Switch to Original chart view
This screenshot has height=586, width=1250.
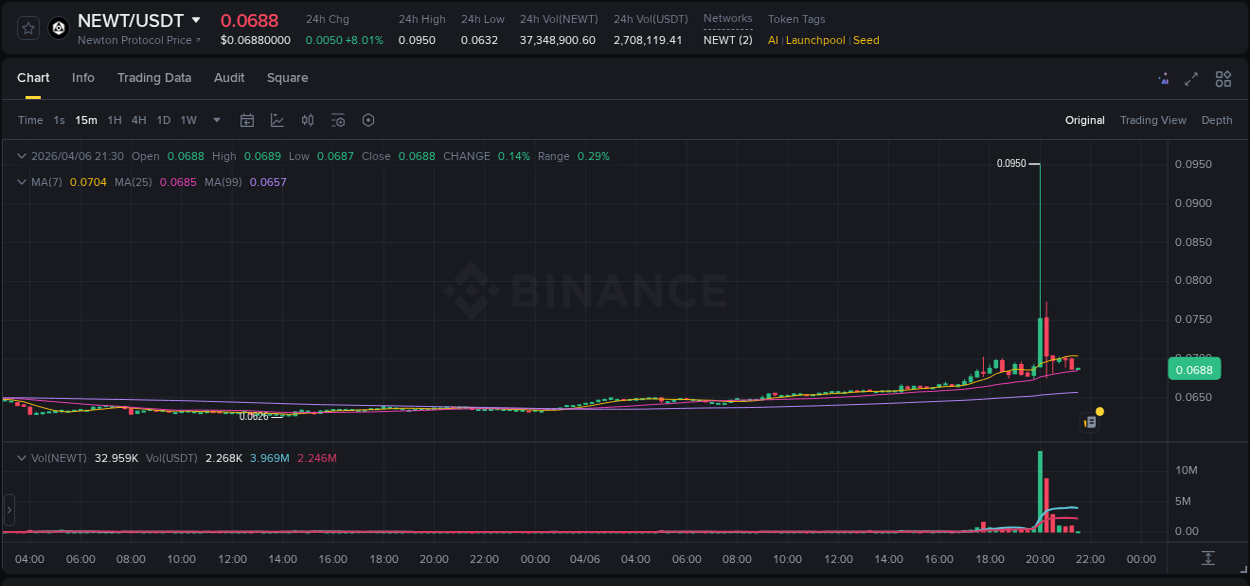[1085, 120]
